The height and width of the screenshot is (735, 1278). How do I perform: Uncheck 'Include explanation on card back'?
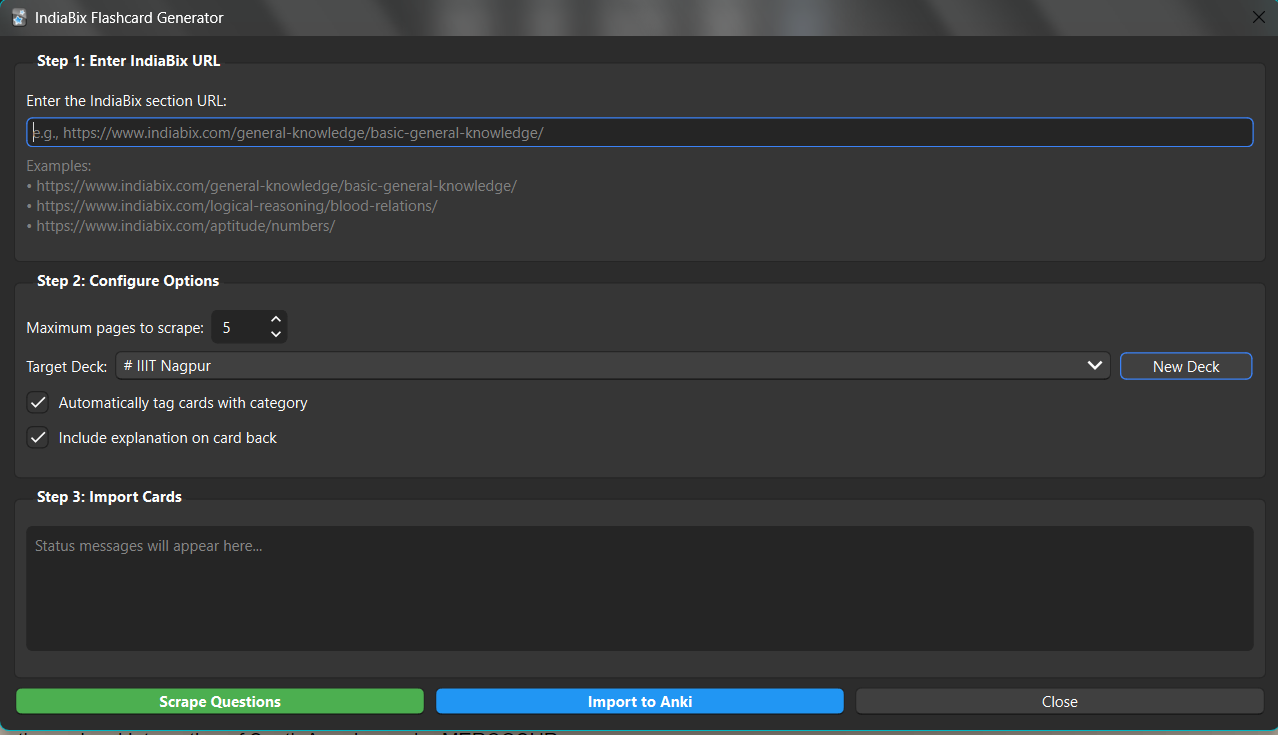37,437
